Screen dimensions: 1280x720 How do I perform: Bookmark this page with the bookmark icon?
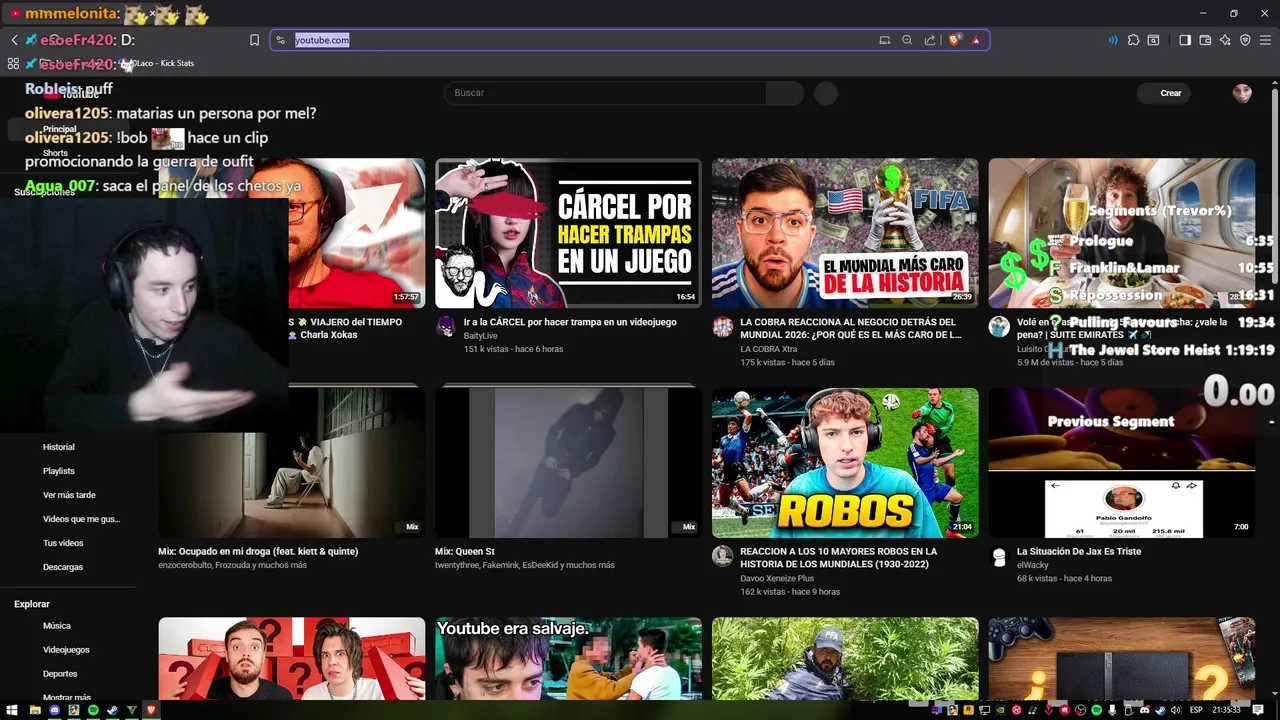pos(254,40)
